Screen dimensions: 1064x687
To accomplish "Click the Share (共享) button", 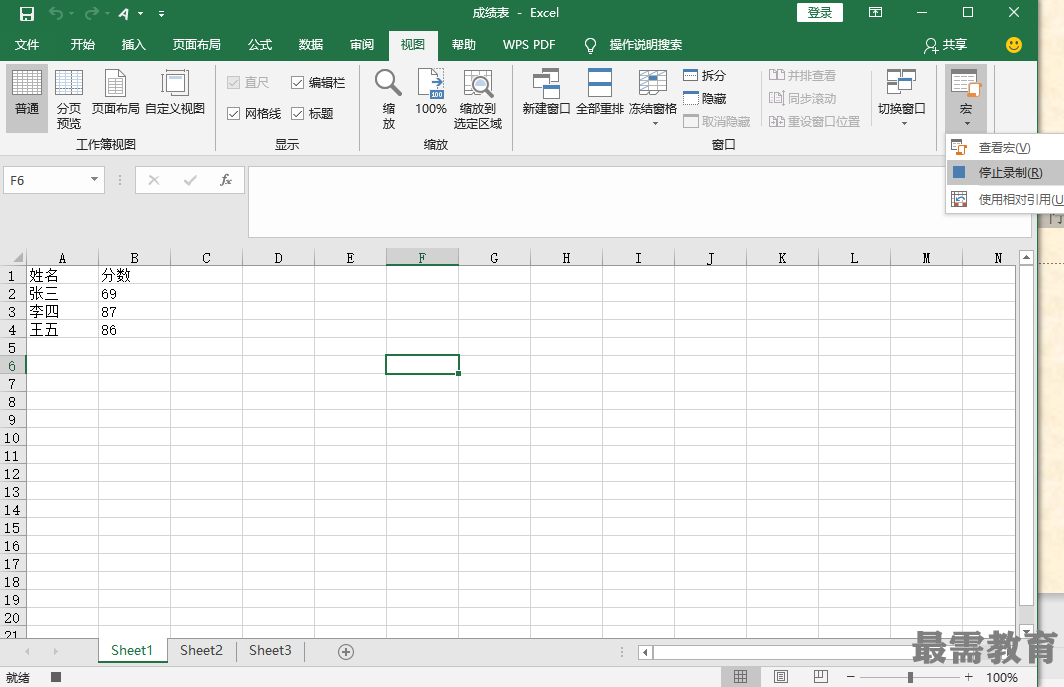I will pyautogui.click(x=945, y=45).
